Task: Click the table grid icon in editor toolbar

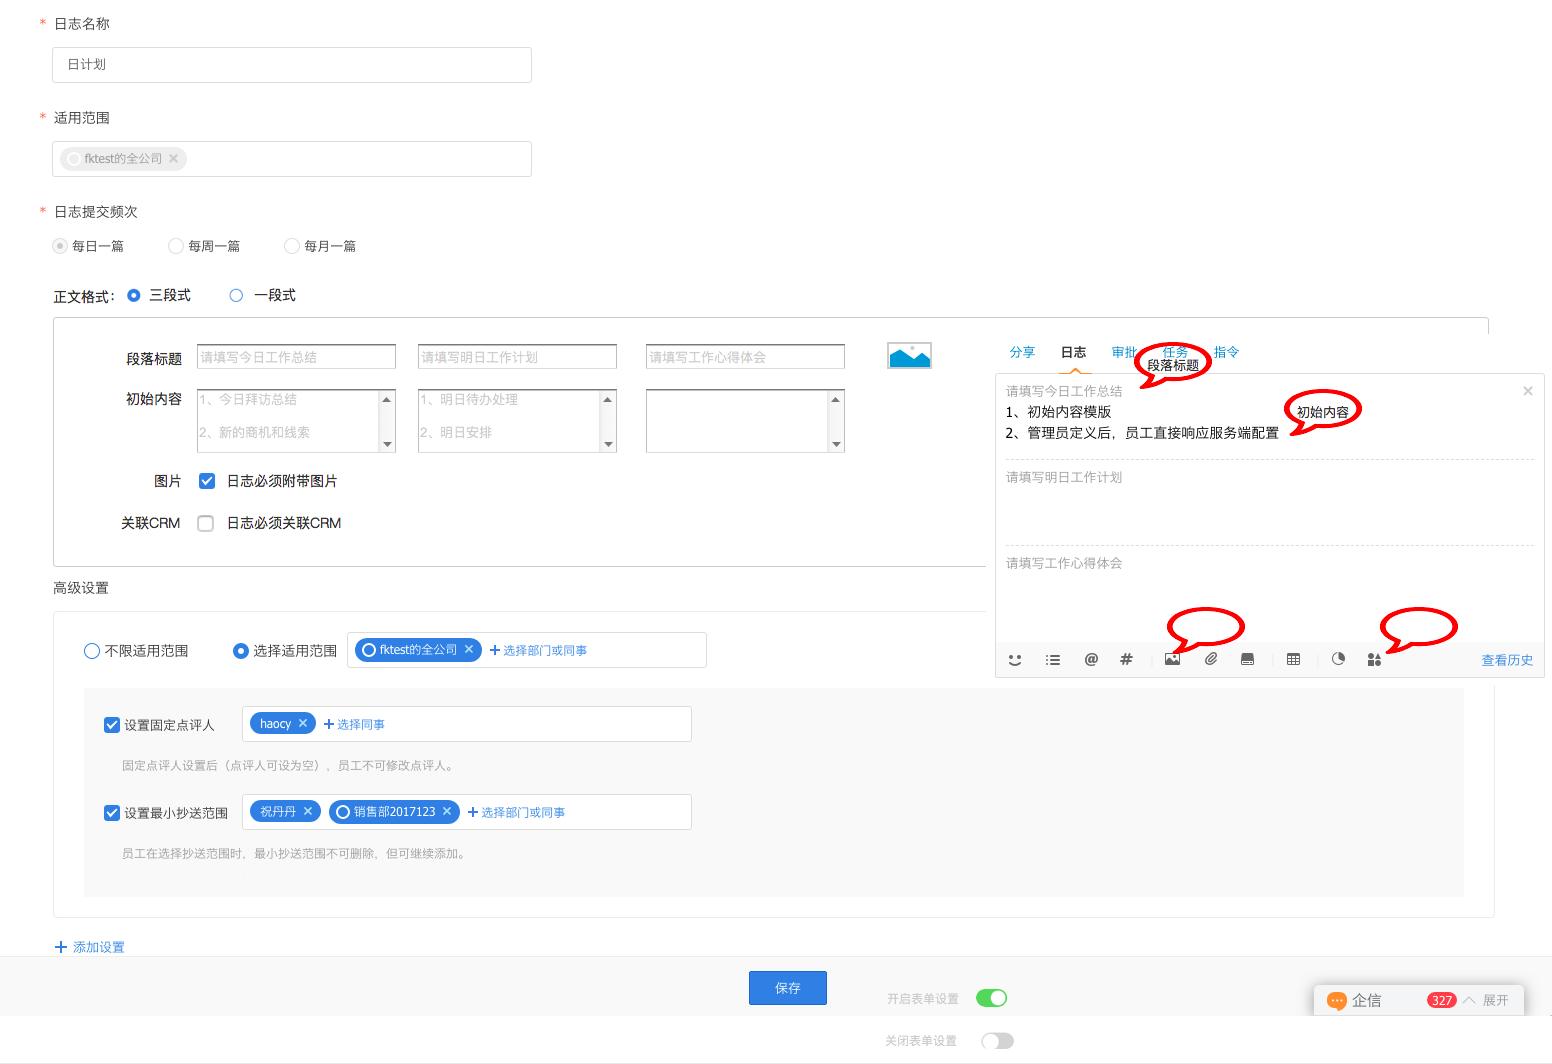Action: 1293,659
